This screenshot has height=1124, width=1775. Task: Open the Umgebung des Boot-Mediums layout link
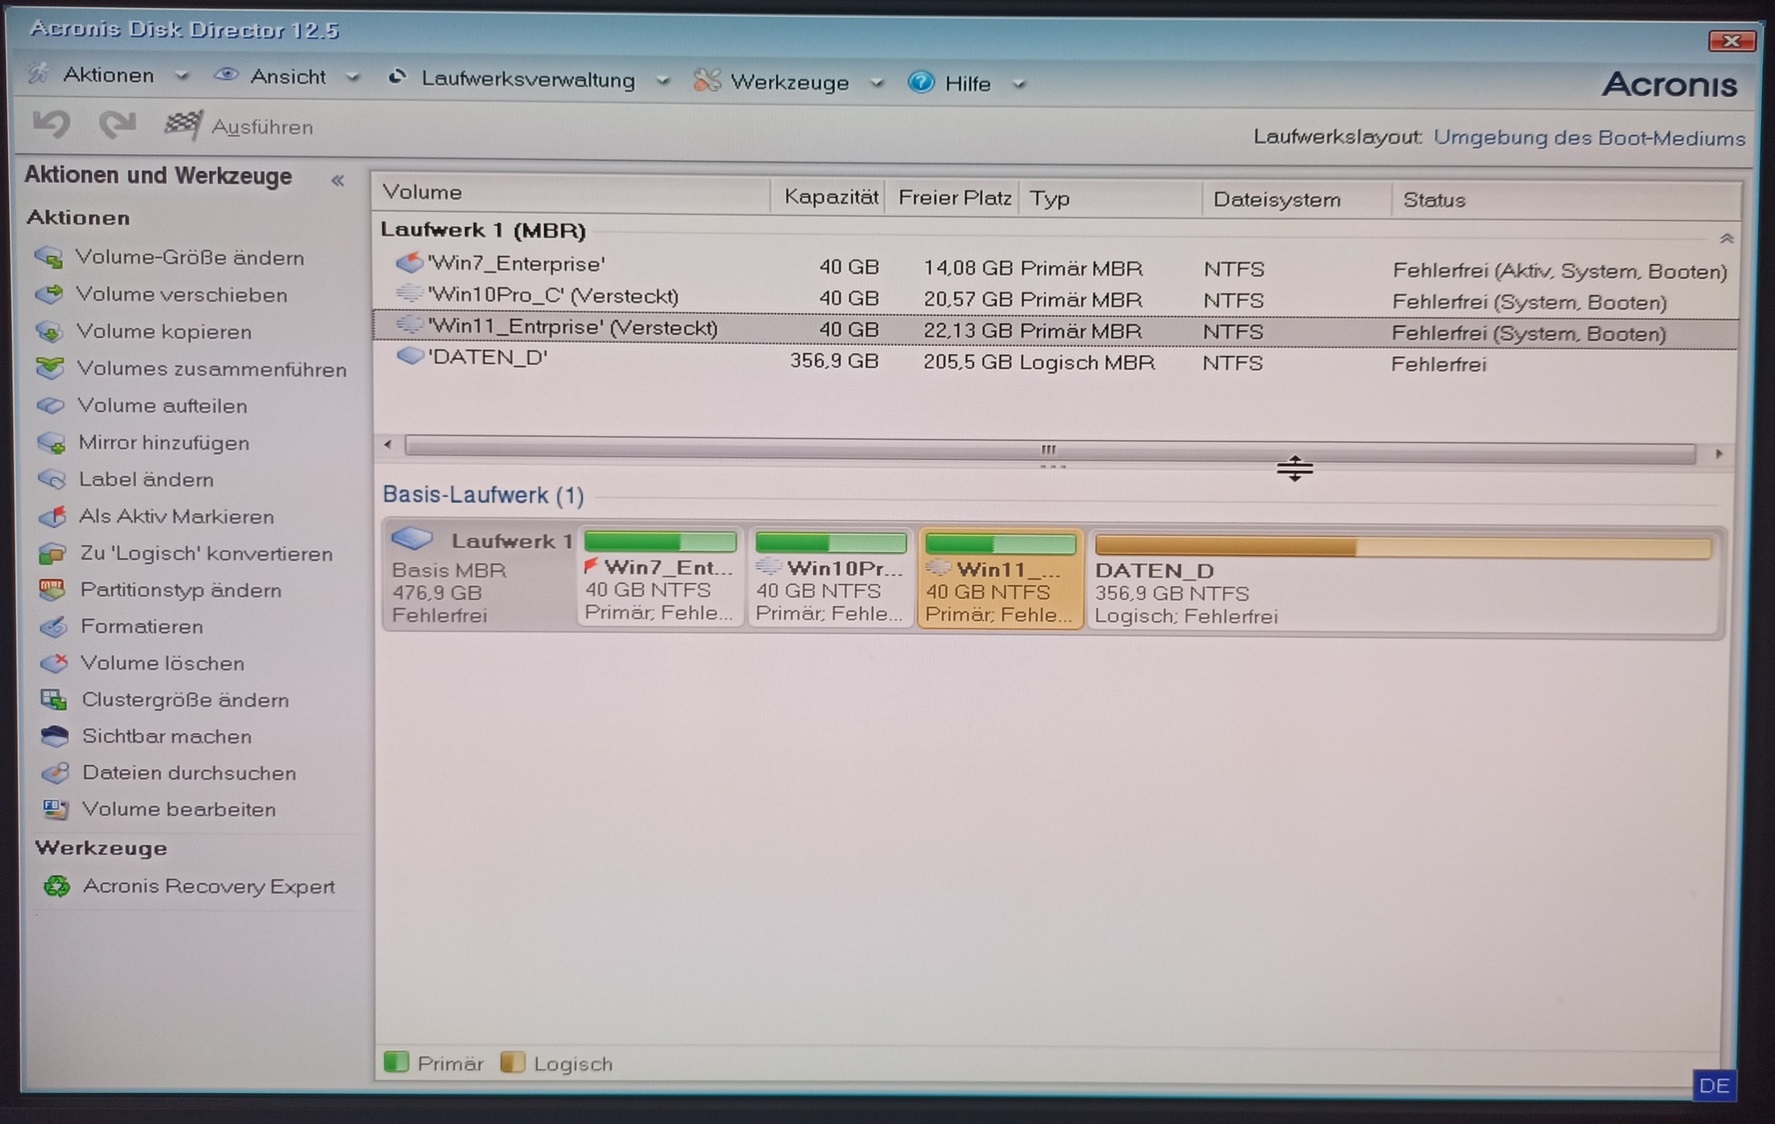1589,137
